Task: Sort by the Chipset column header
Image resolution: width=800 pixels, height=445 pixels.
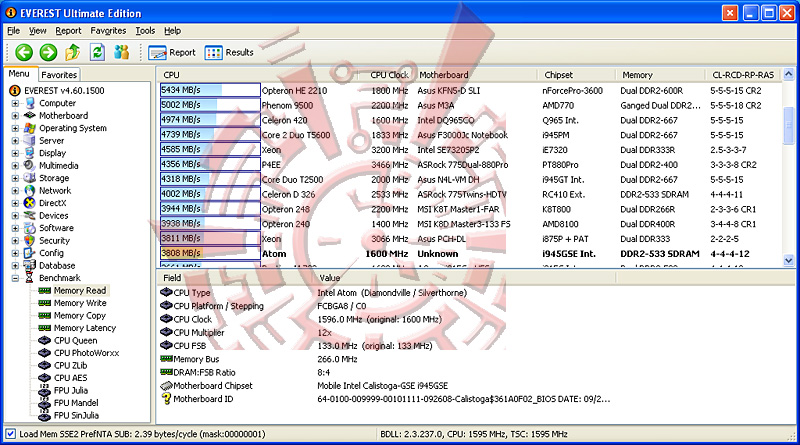Action: pos(558,75)
